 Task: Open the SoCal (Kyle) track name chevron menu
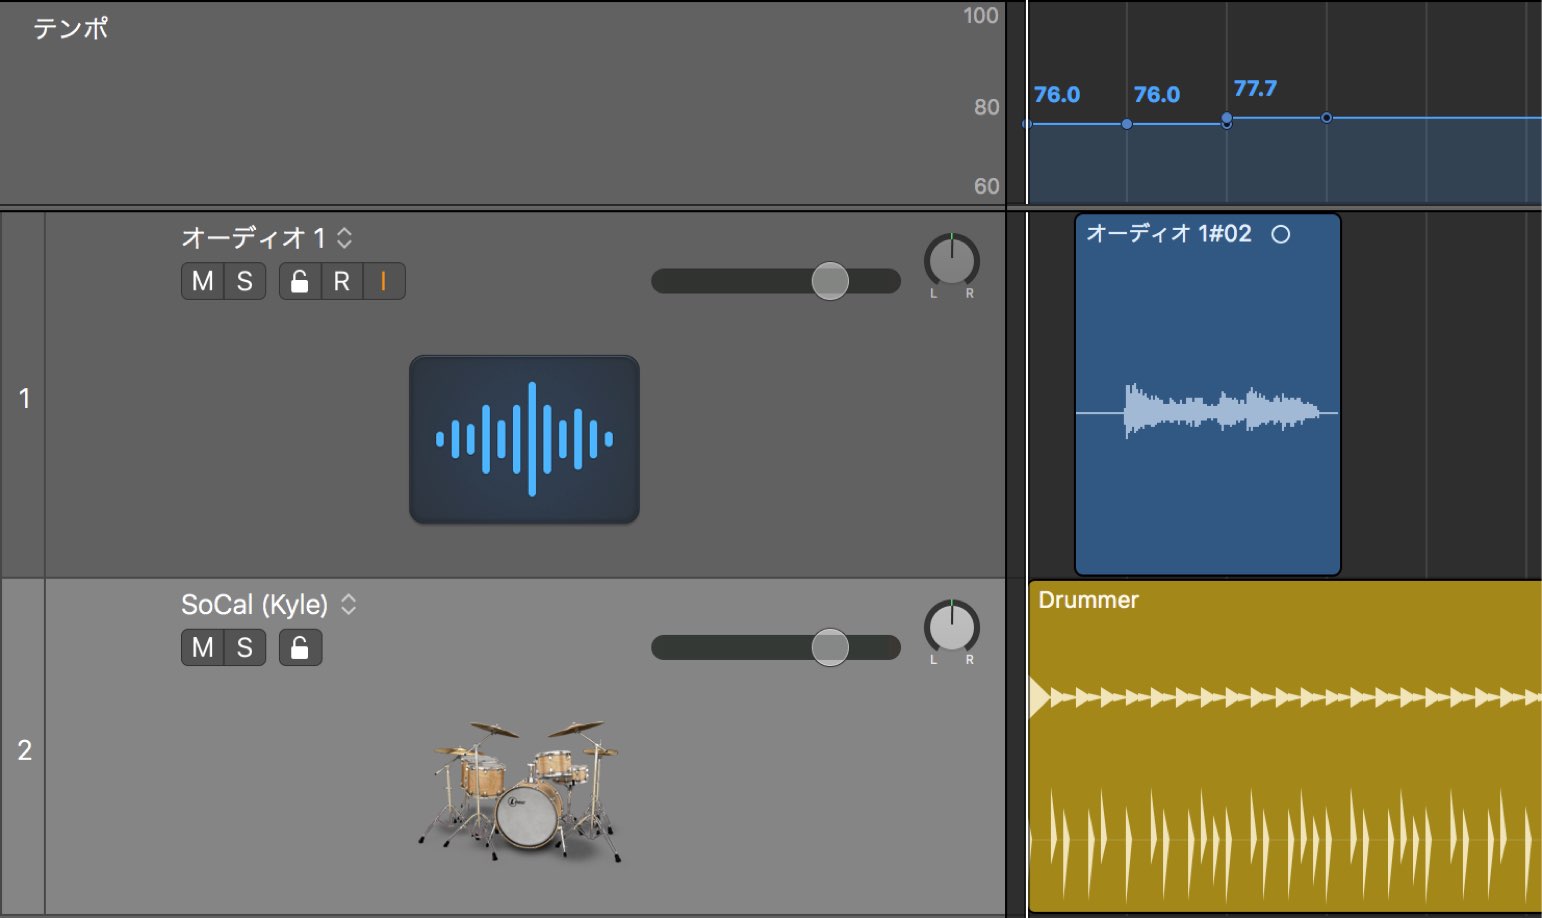coord(348,604)
